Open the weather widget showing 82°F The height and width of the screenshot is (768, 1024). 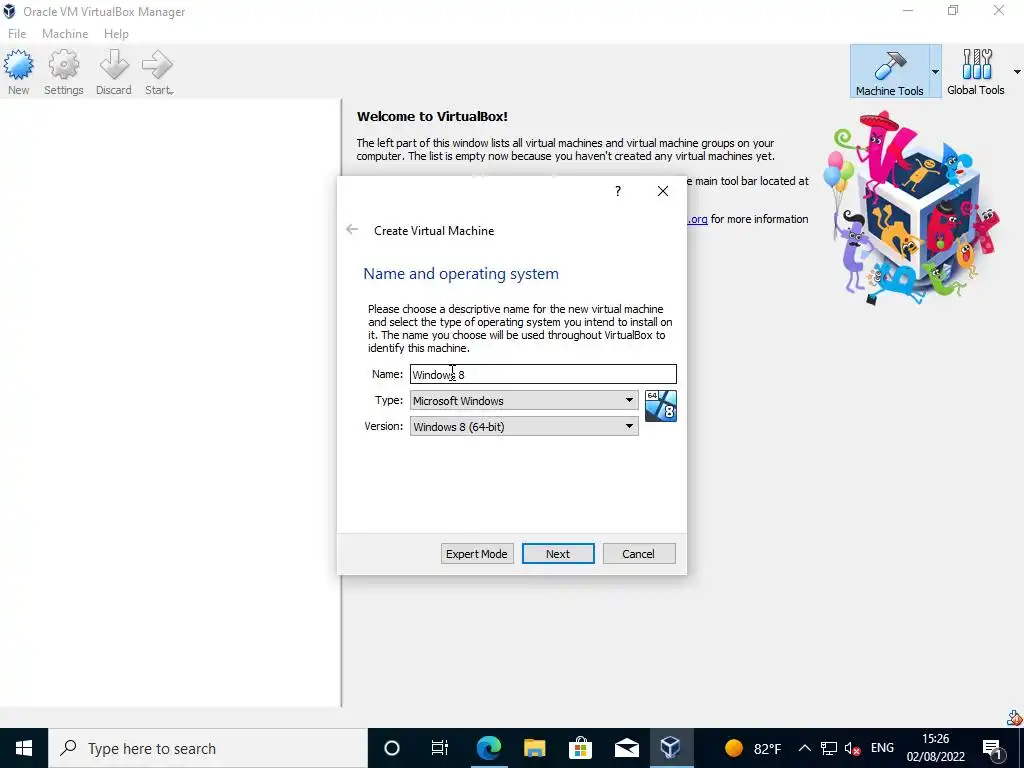coord(753,748)
